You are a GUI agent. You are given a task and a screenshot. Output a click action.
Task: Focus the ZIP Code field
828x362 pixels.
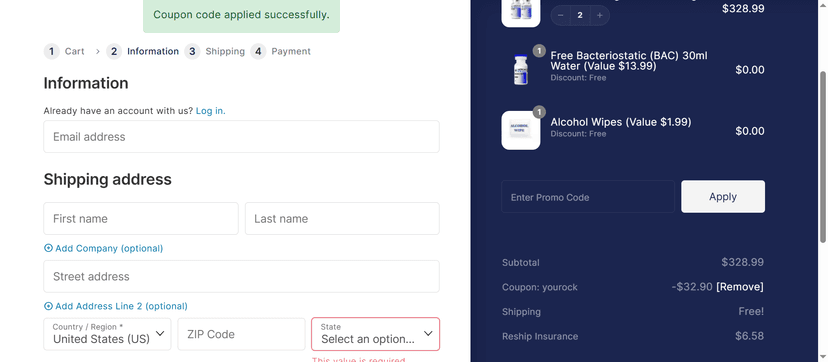pos(241,334)
